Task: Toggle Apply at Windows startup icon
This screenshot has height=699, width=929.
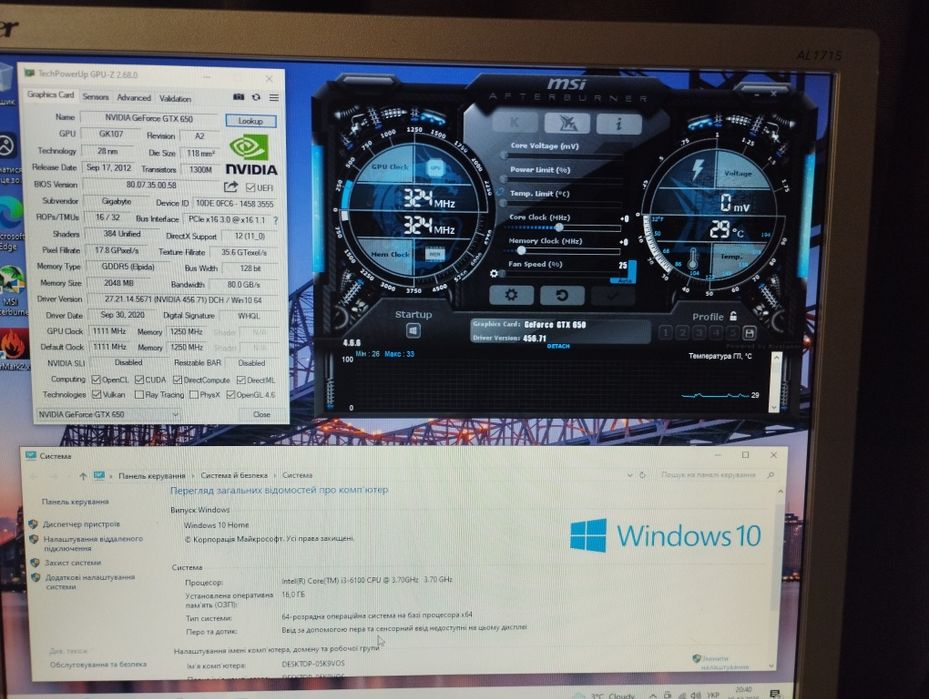Action: (413, 331)
